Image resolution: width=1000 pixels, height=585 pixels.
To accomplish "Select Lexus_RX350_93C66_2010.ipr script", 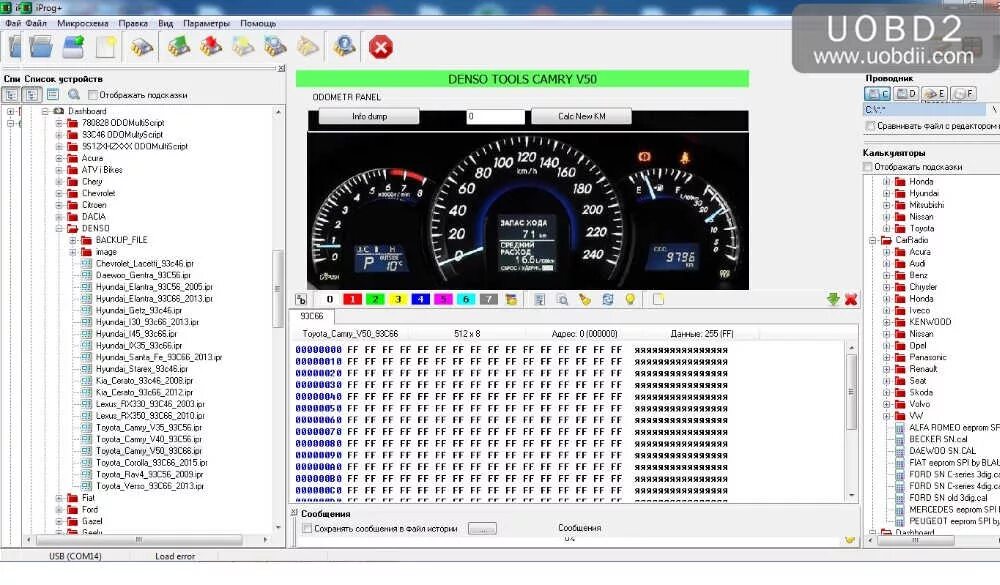I will click(150, 416).
